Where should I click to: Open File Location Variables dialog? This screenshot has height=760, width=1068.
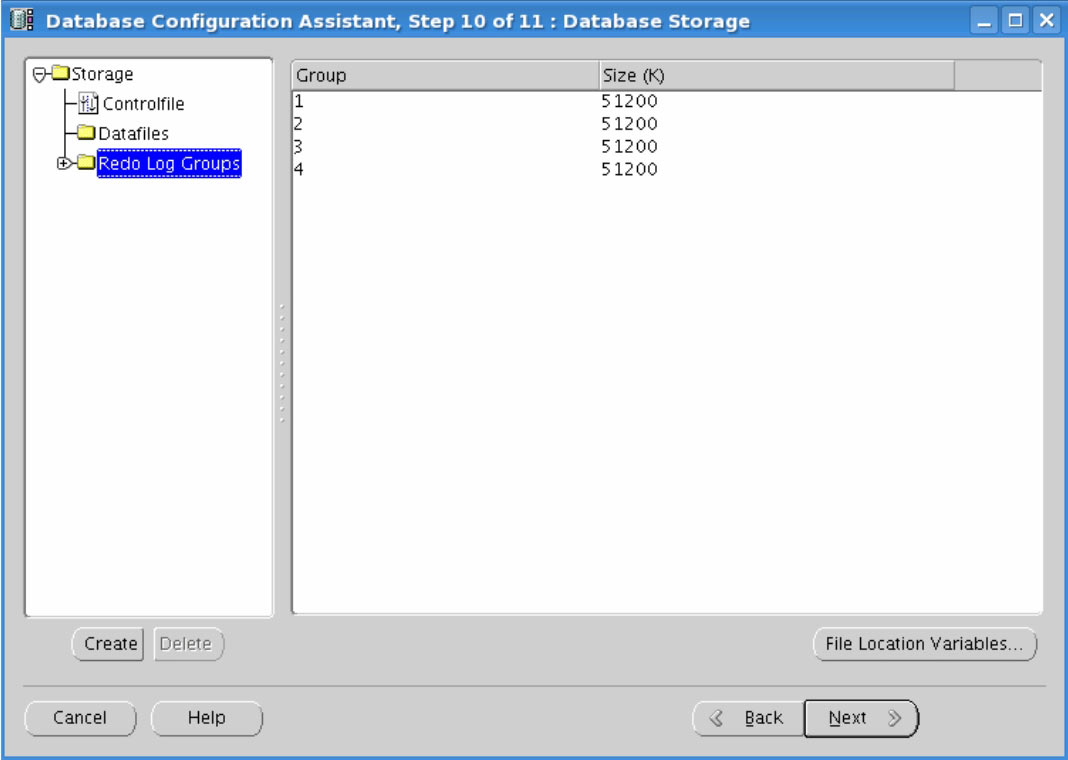point(924,645)
